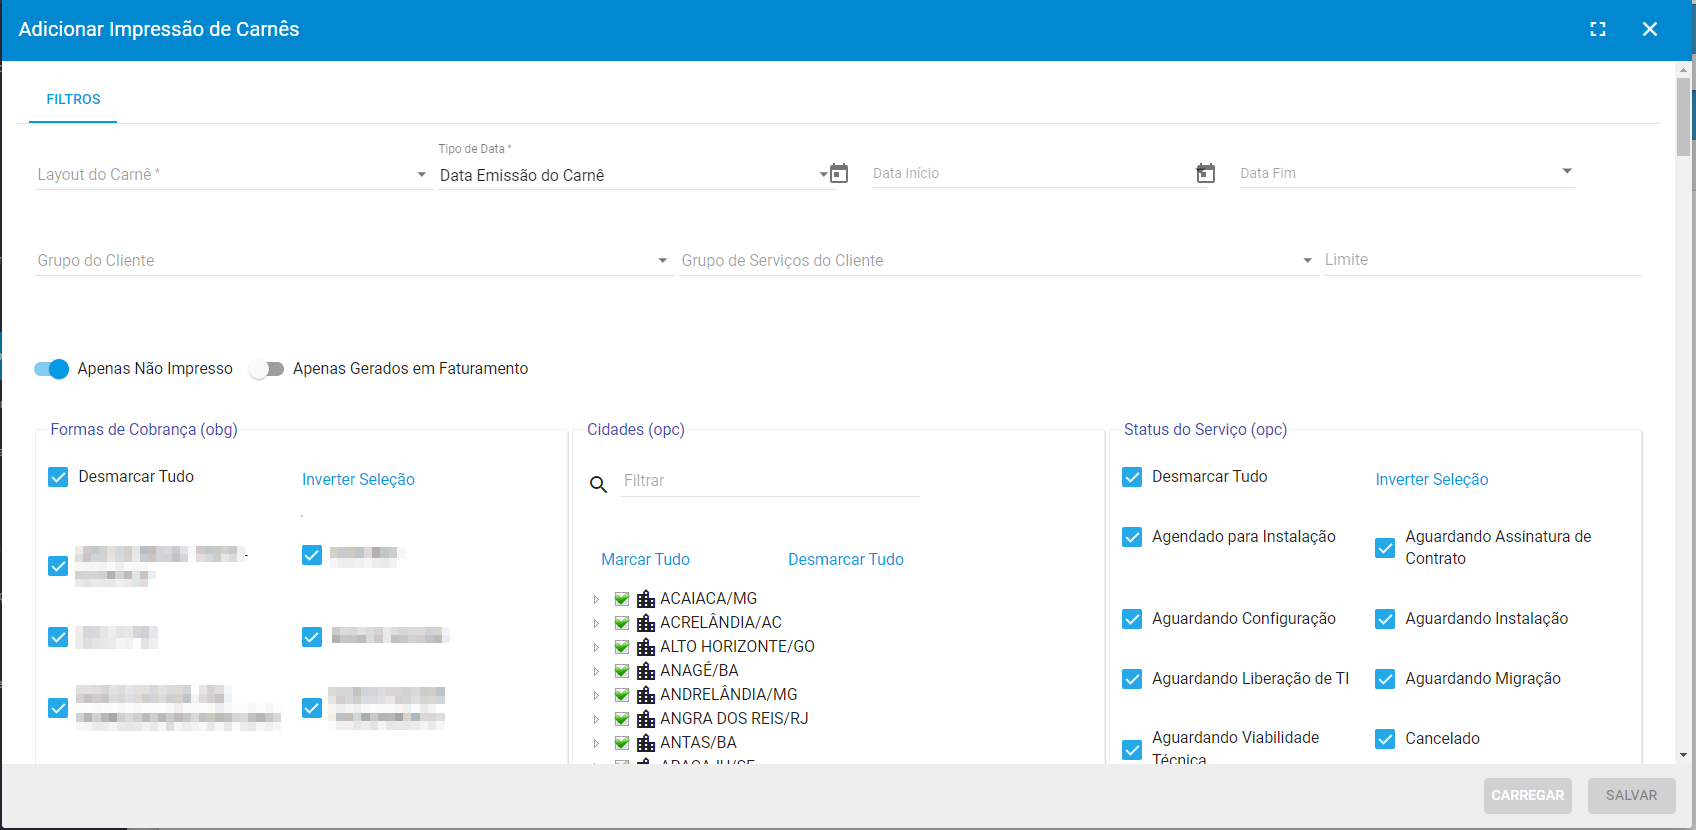
Task: Open Grupo de Serviços do Cliente dropdown
Action: 998,260
